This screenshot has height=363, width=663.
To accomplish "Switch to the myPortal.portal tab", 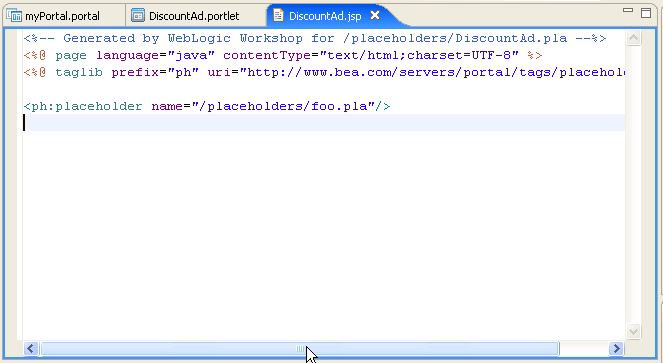I will tap(62, 16).
